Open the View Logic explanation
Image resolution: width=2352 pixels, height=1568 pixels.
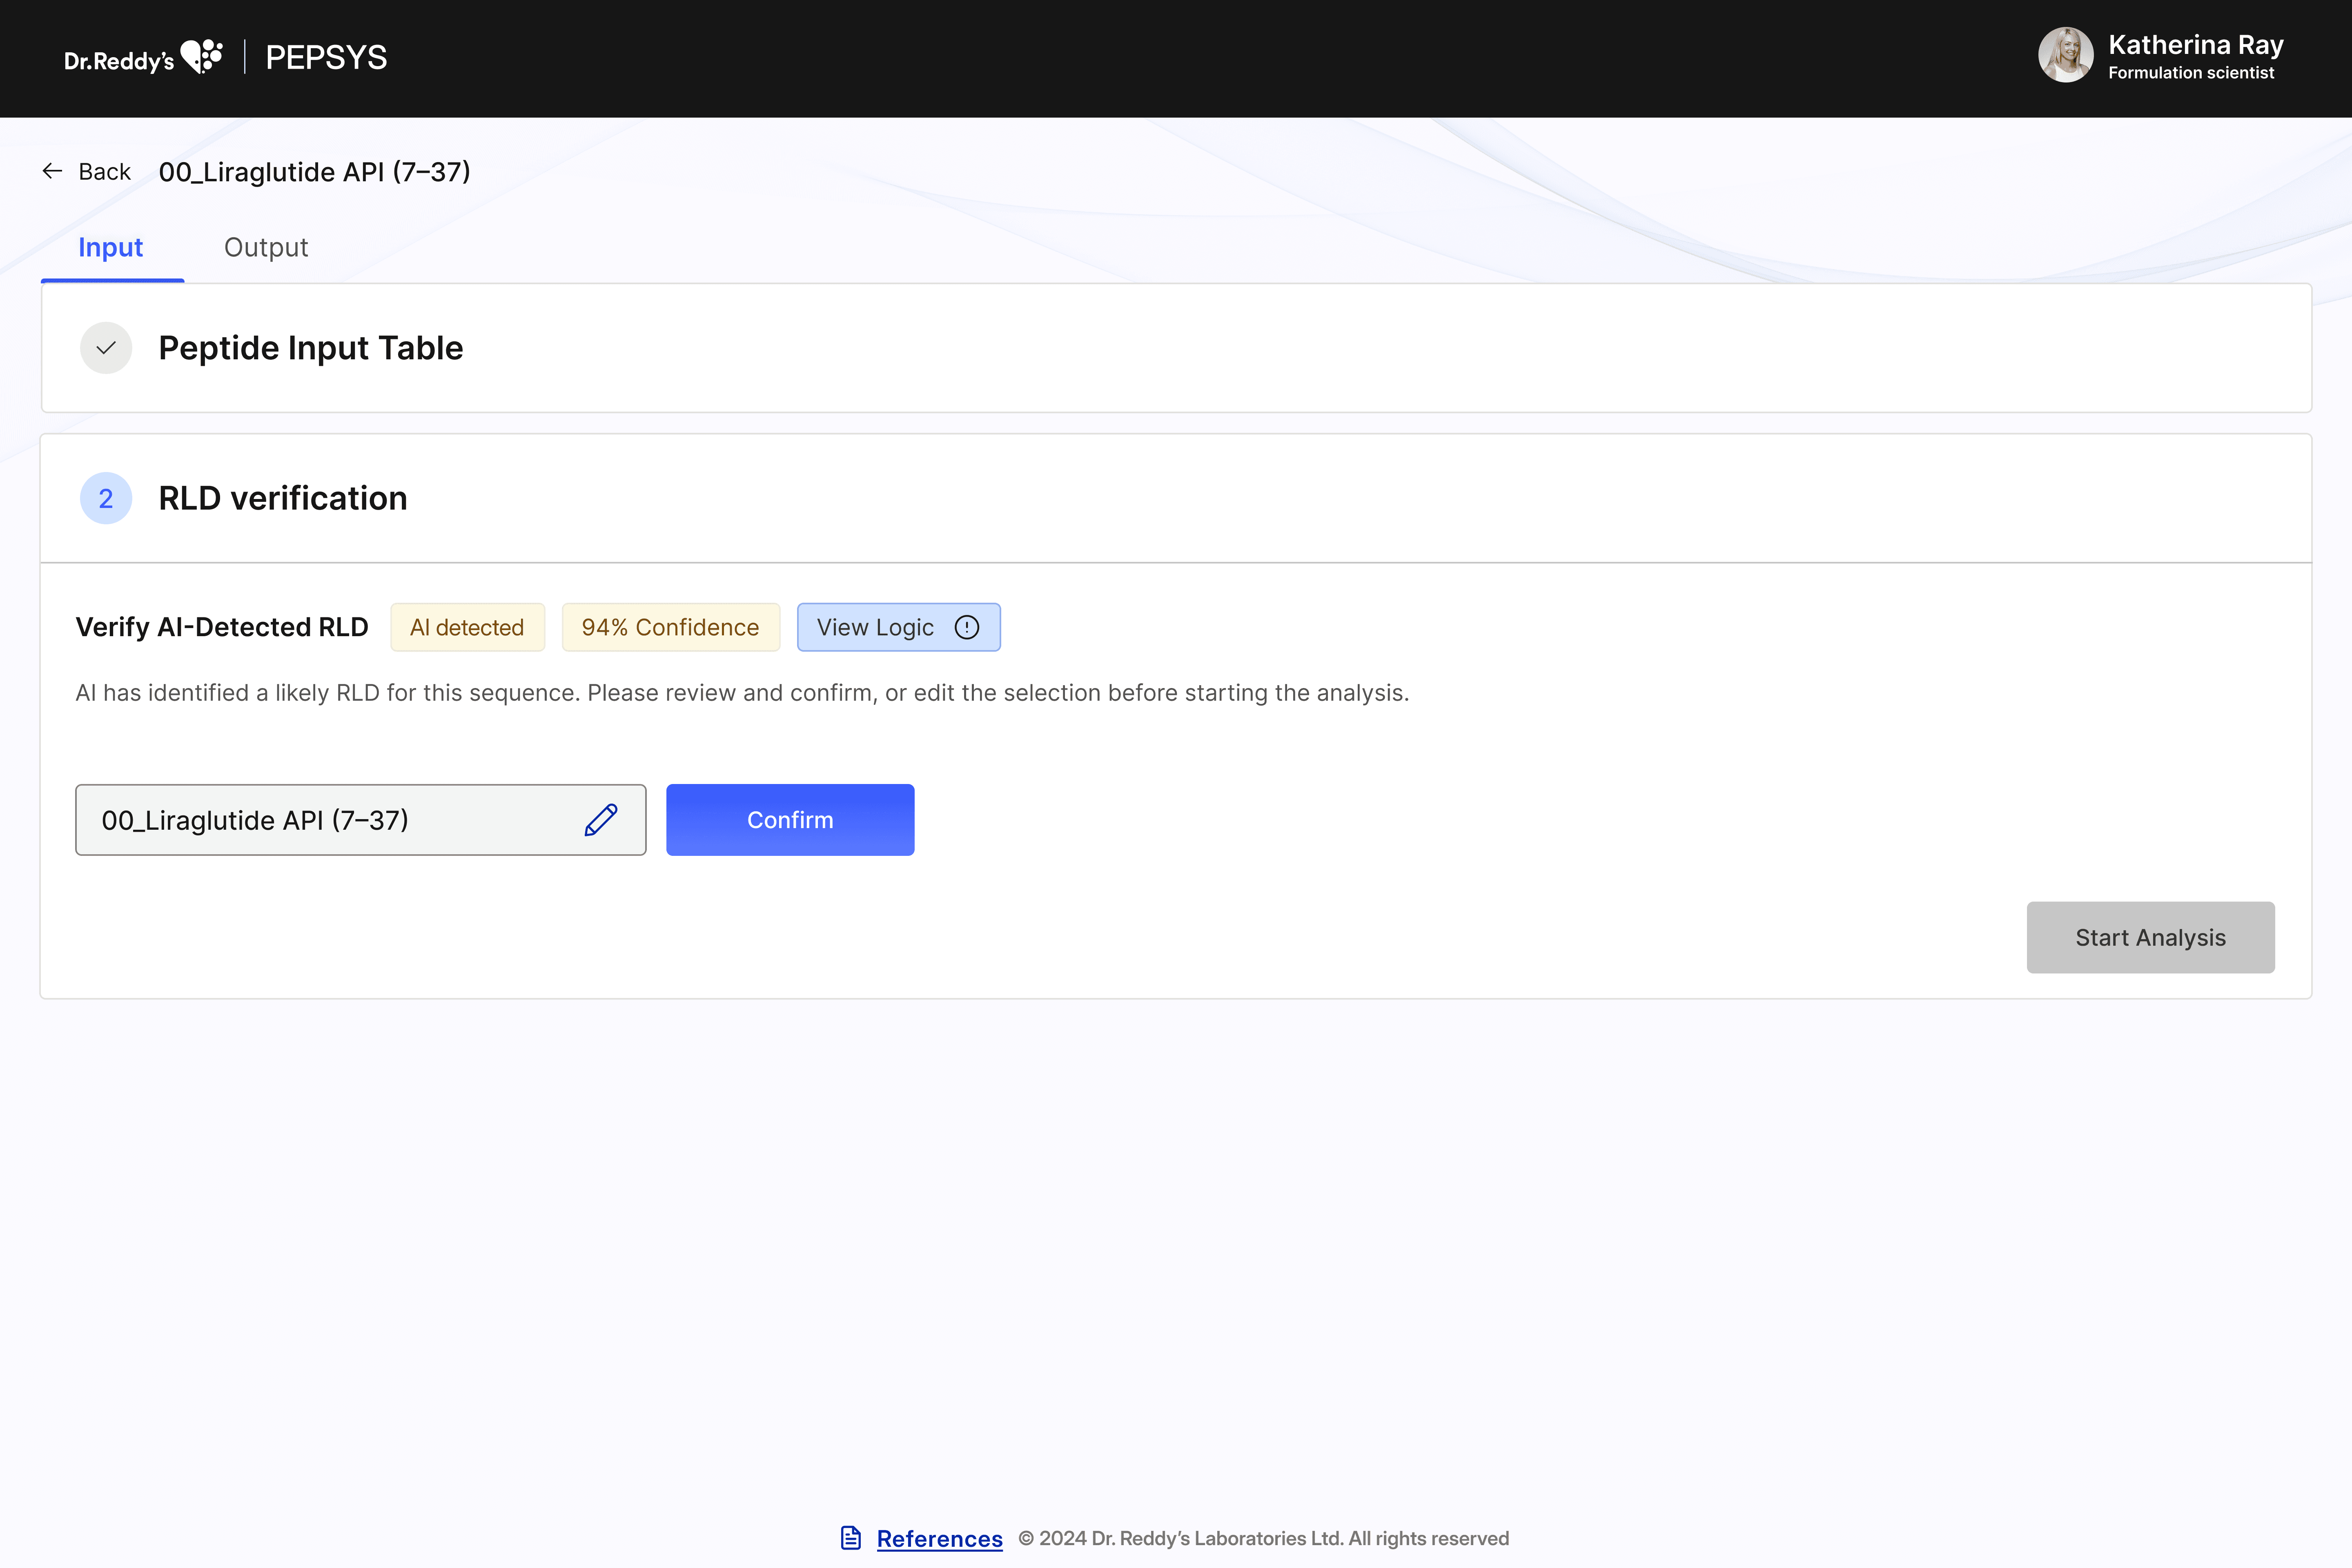click(x=876, y=627)
